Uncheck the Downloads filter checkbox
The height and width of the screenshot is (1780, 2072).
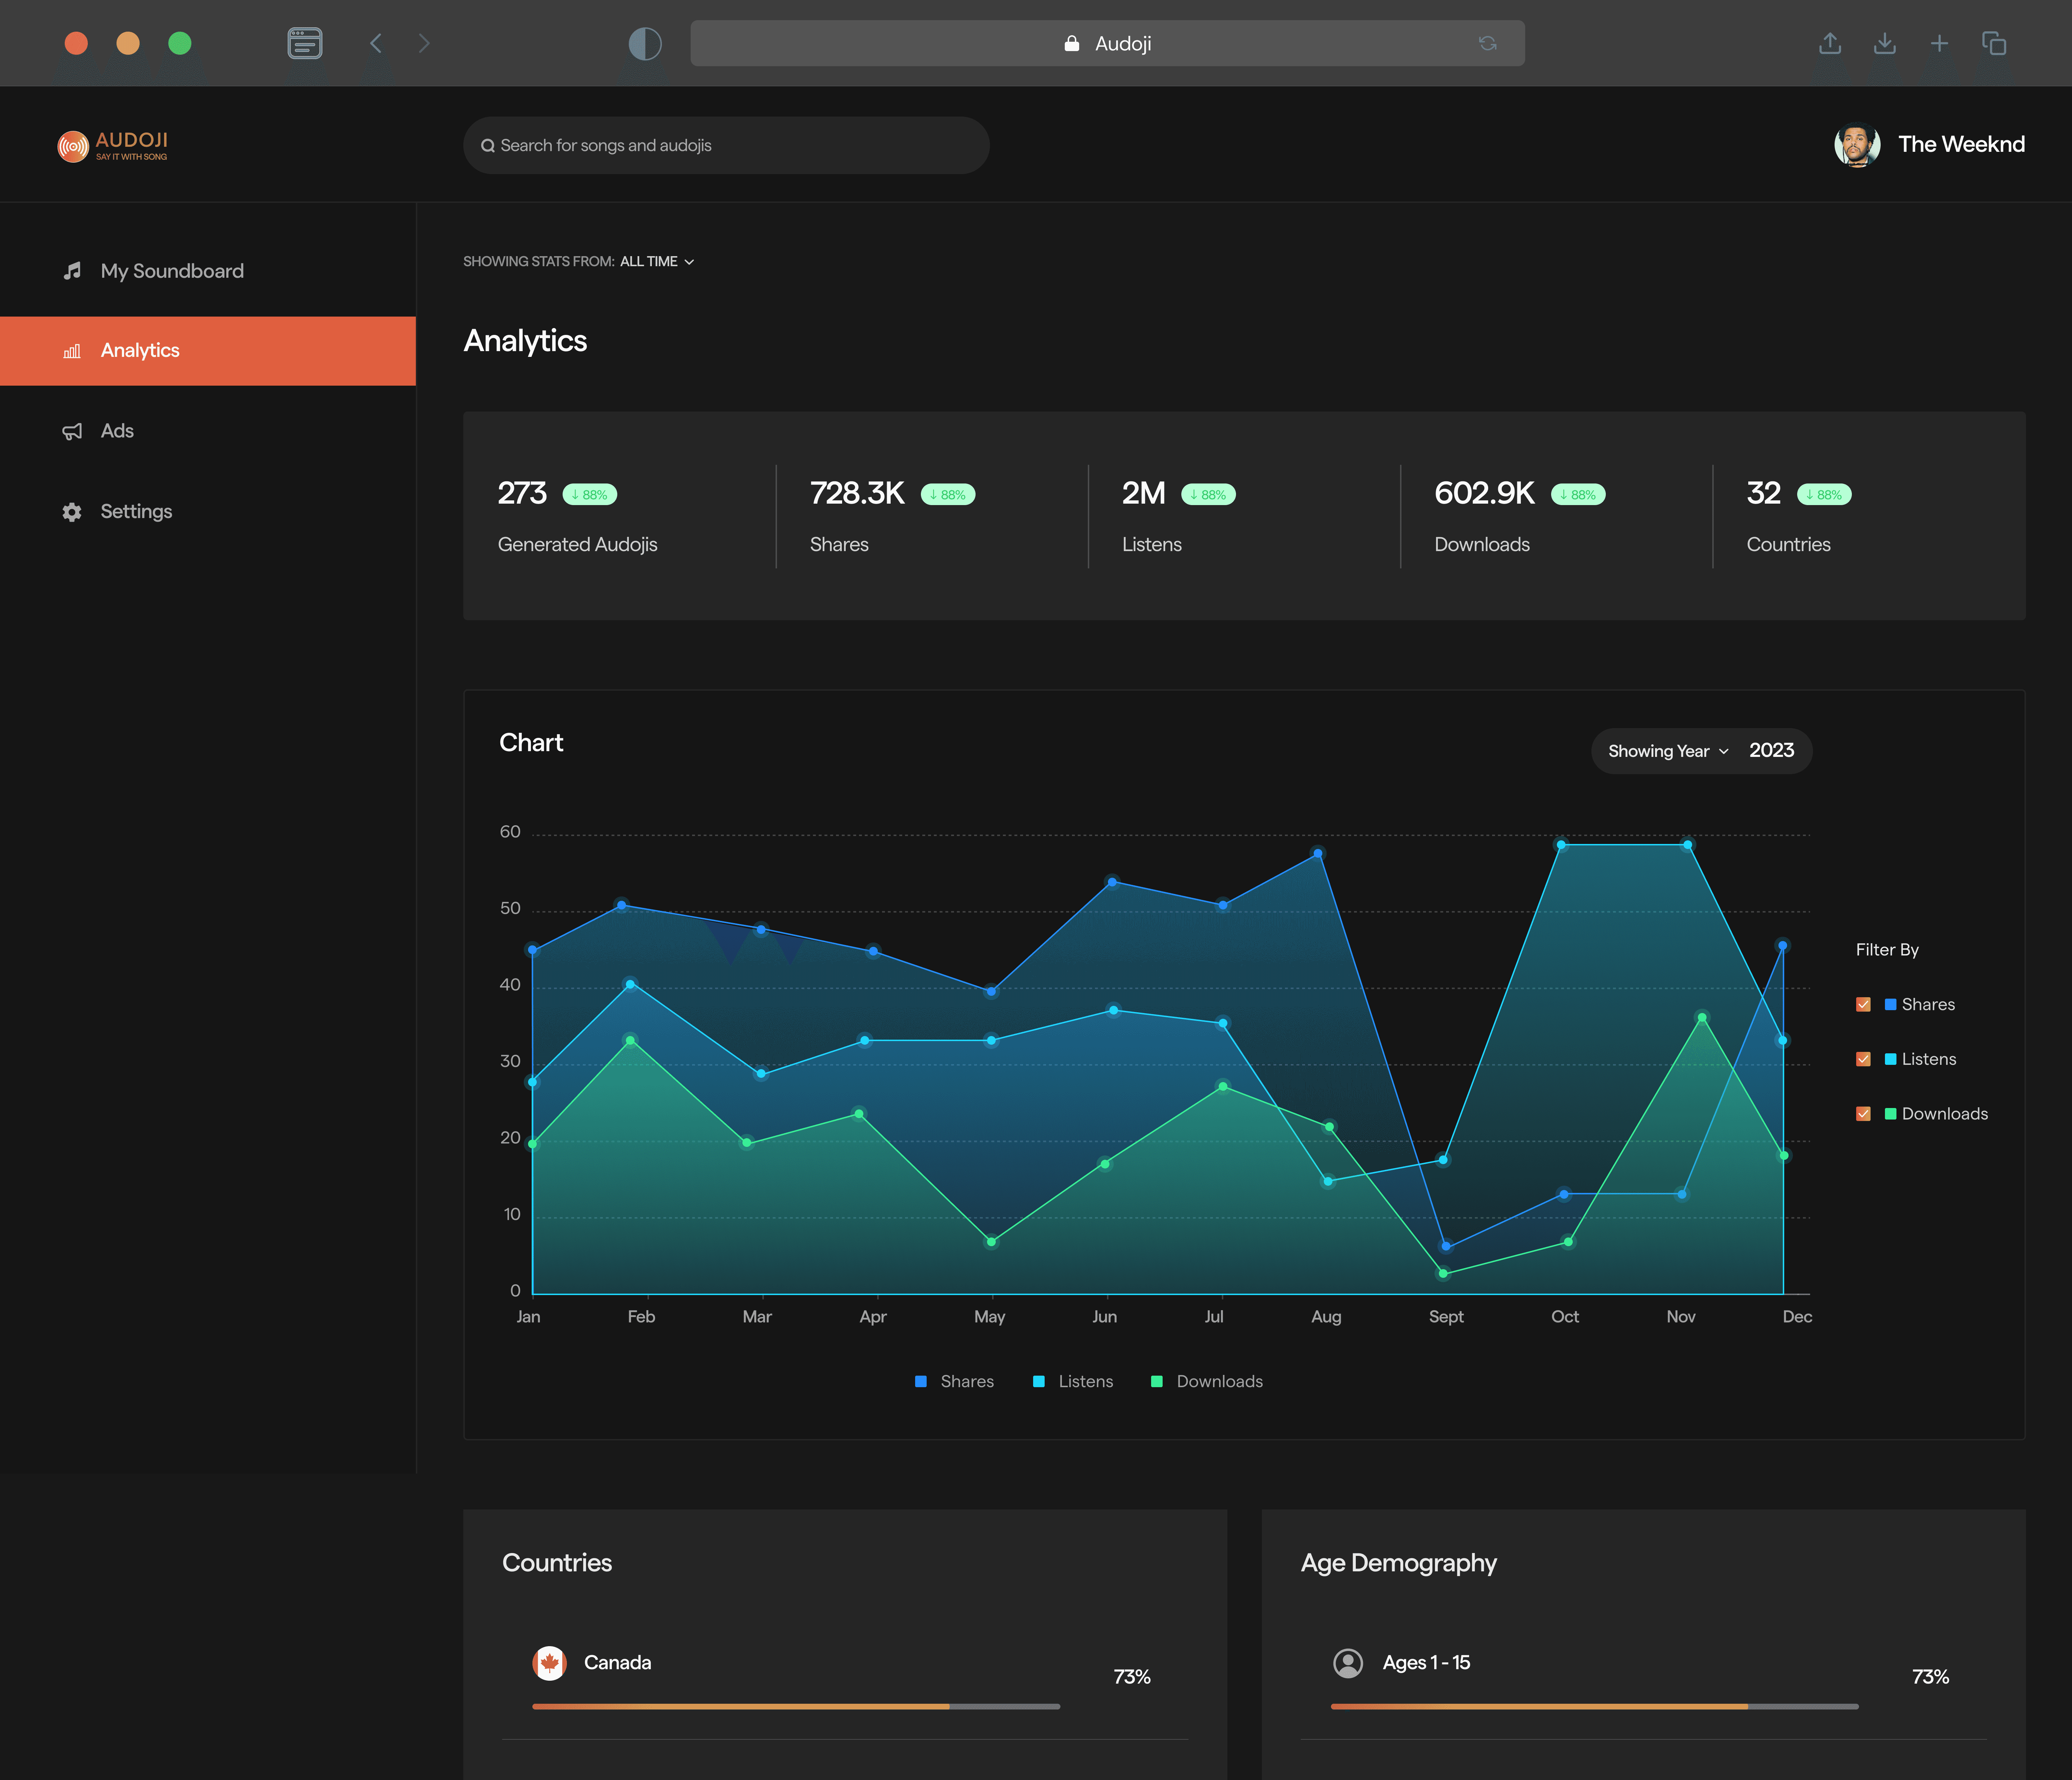click(1863, 1114)
